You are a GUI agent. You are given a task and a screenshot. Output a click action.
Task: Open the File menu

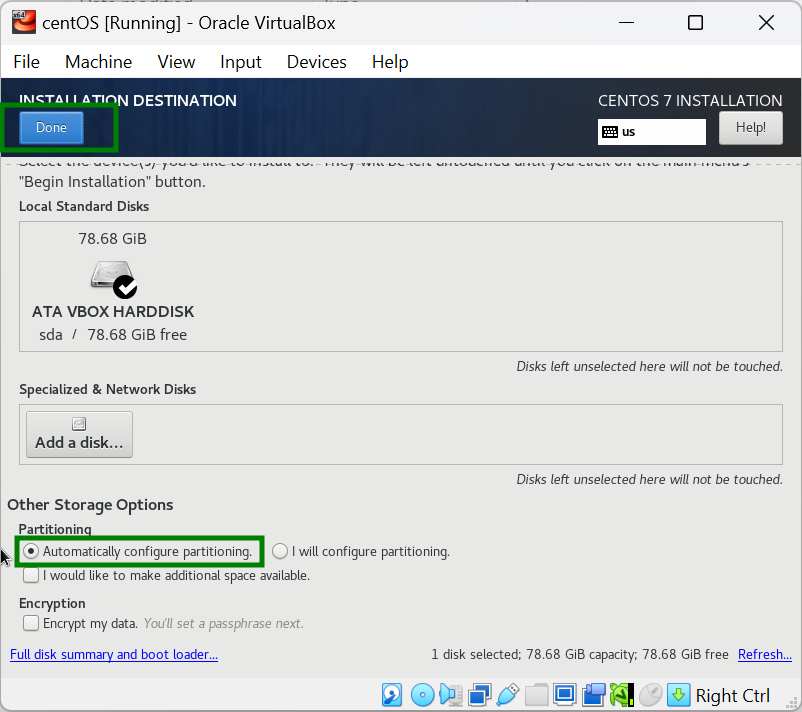(27, 62)
